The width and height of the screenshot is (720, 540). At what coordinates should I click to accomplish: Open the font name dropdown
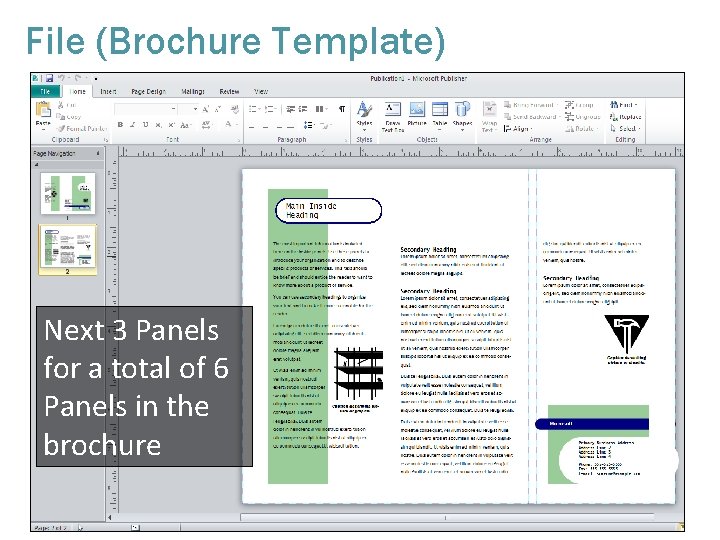tap(174, 109)
